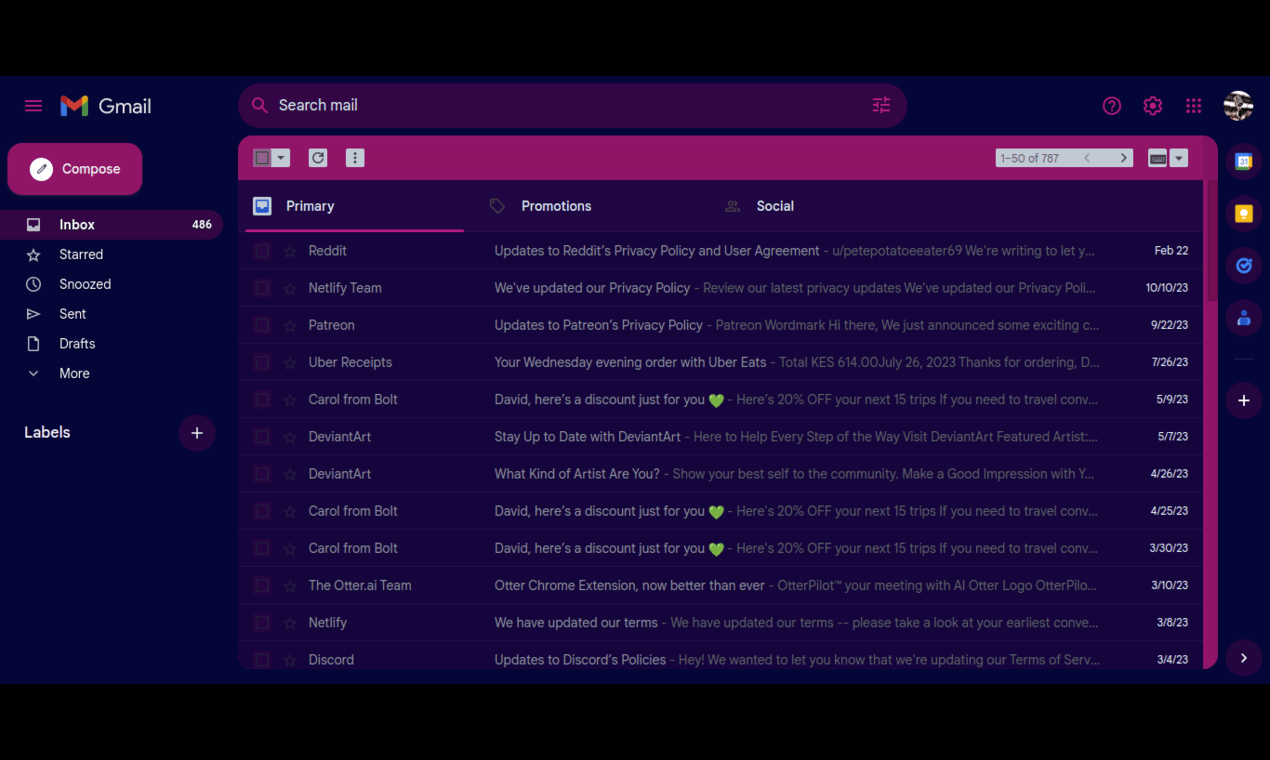
Task: Create a new label with plus icon
Action: tap(197, 433)
